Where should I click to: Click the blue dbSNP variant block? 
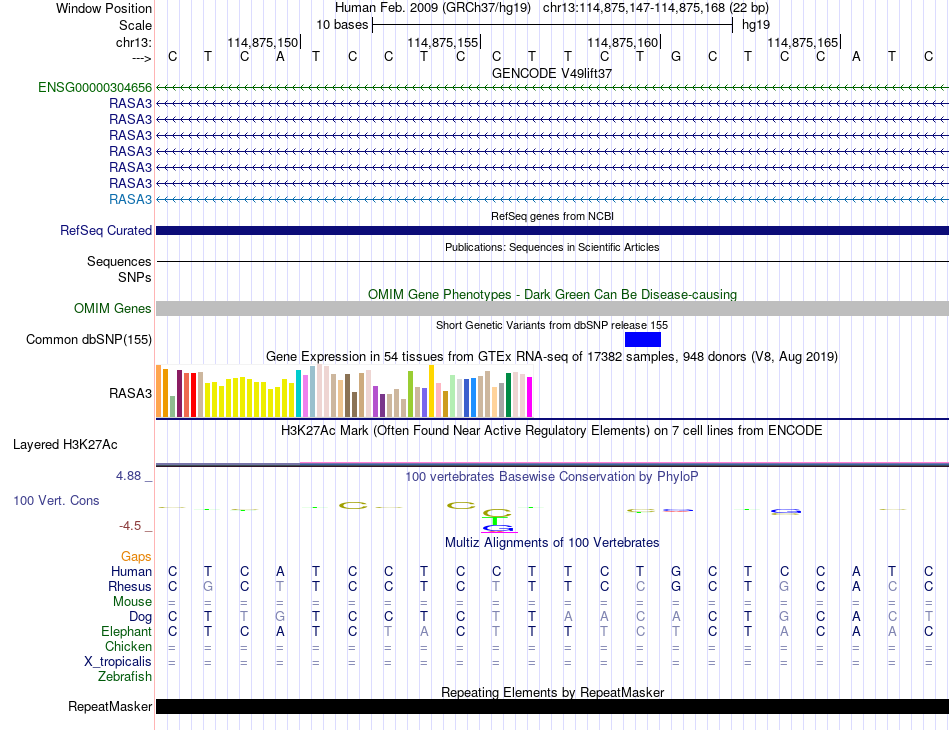[643, 339]
